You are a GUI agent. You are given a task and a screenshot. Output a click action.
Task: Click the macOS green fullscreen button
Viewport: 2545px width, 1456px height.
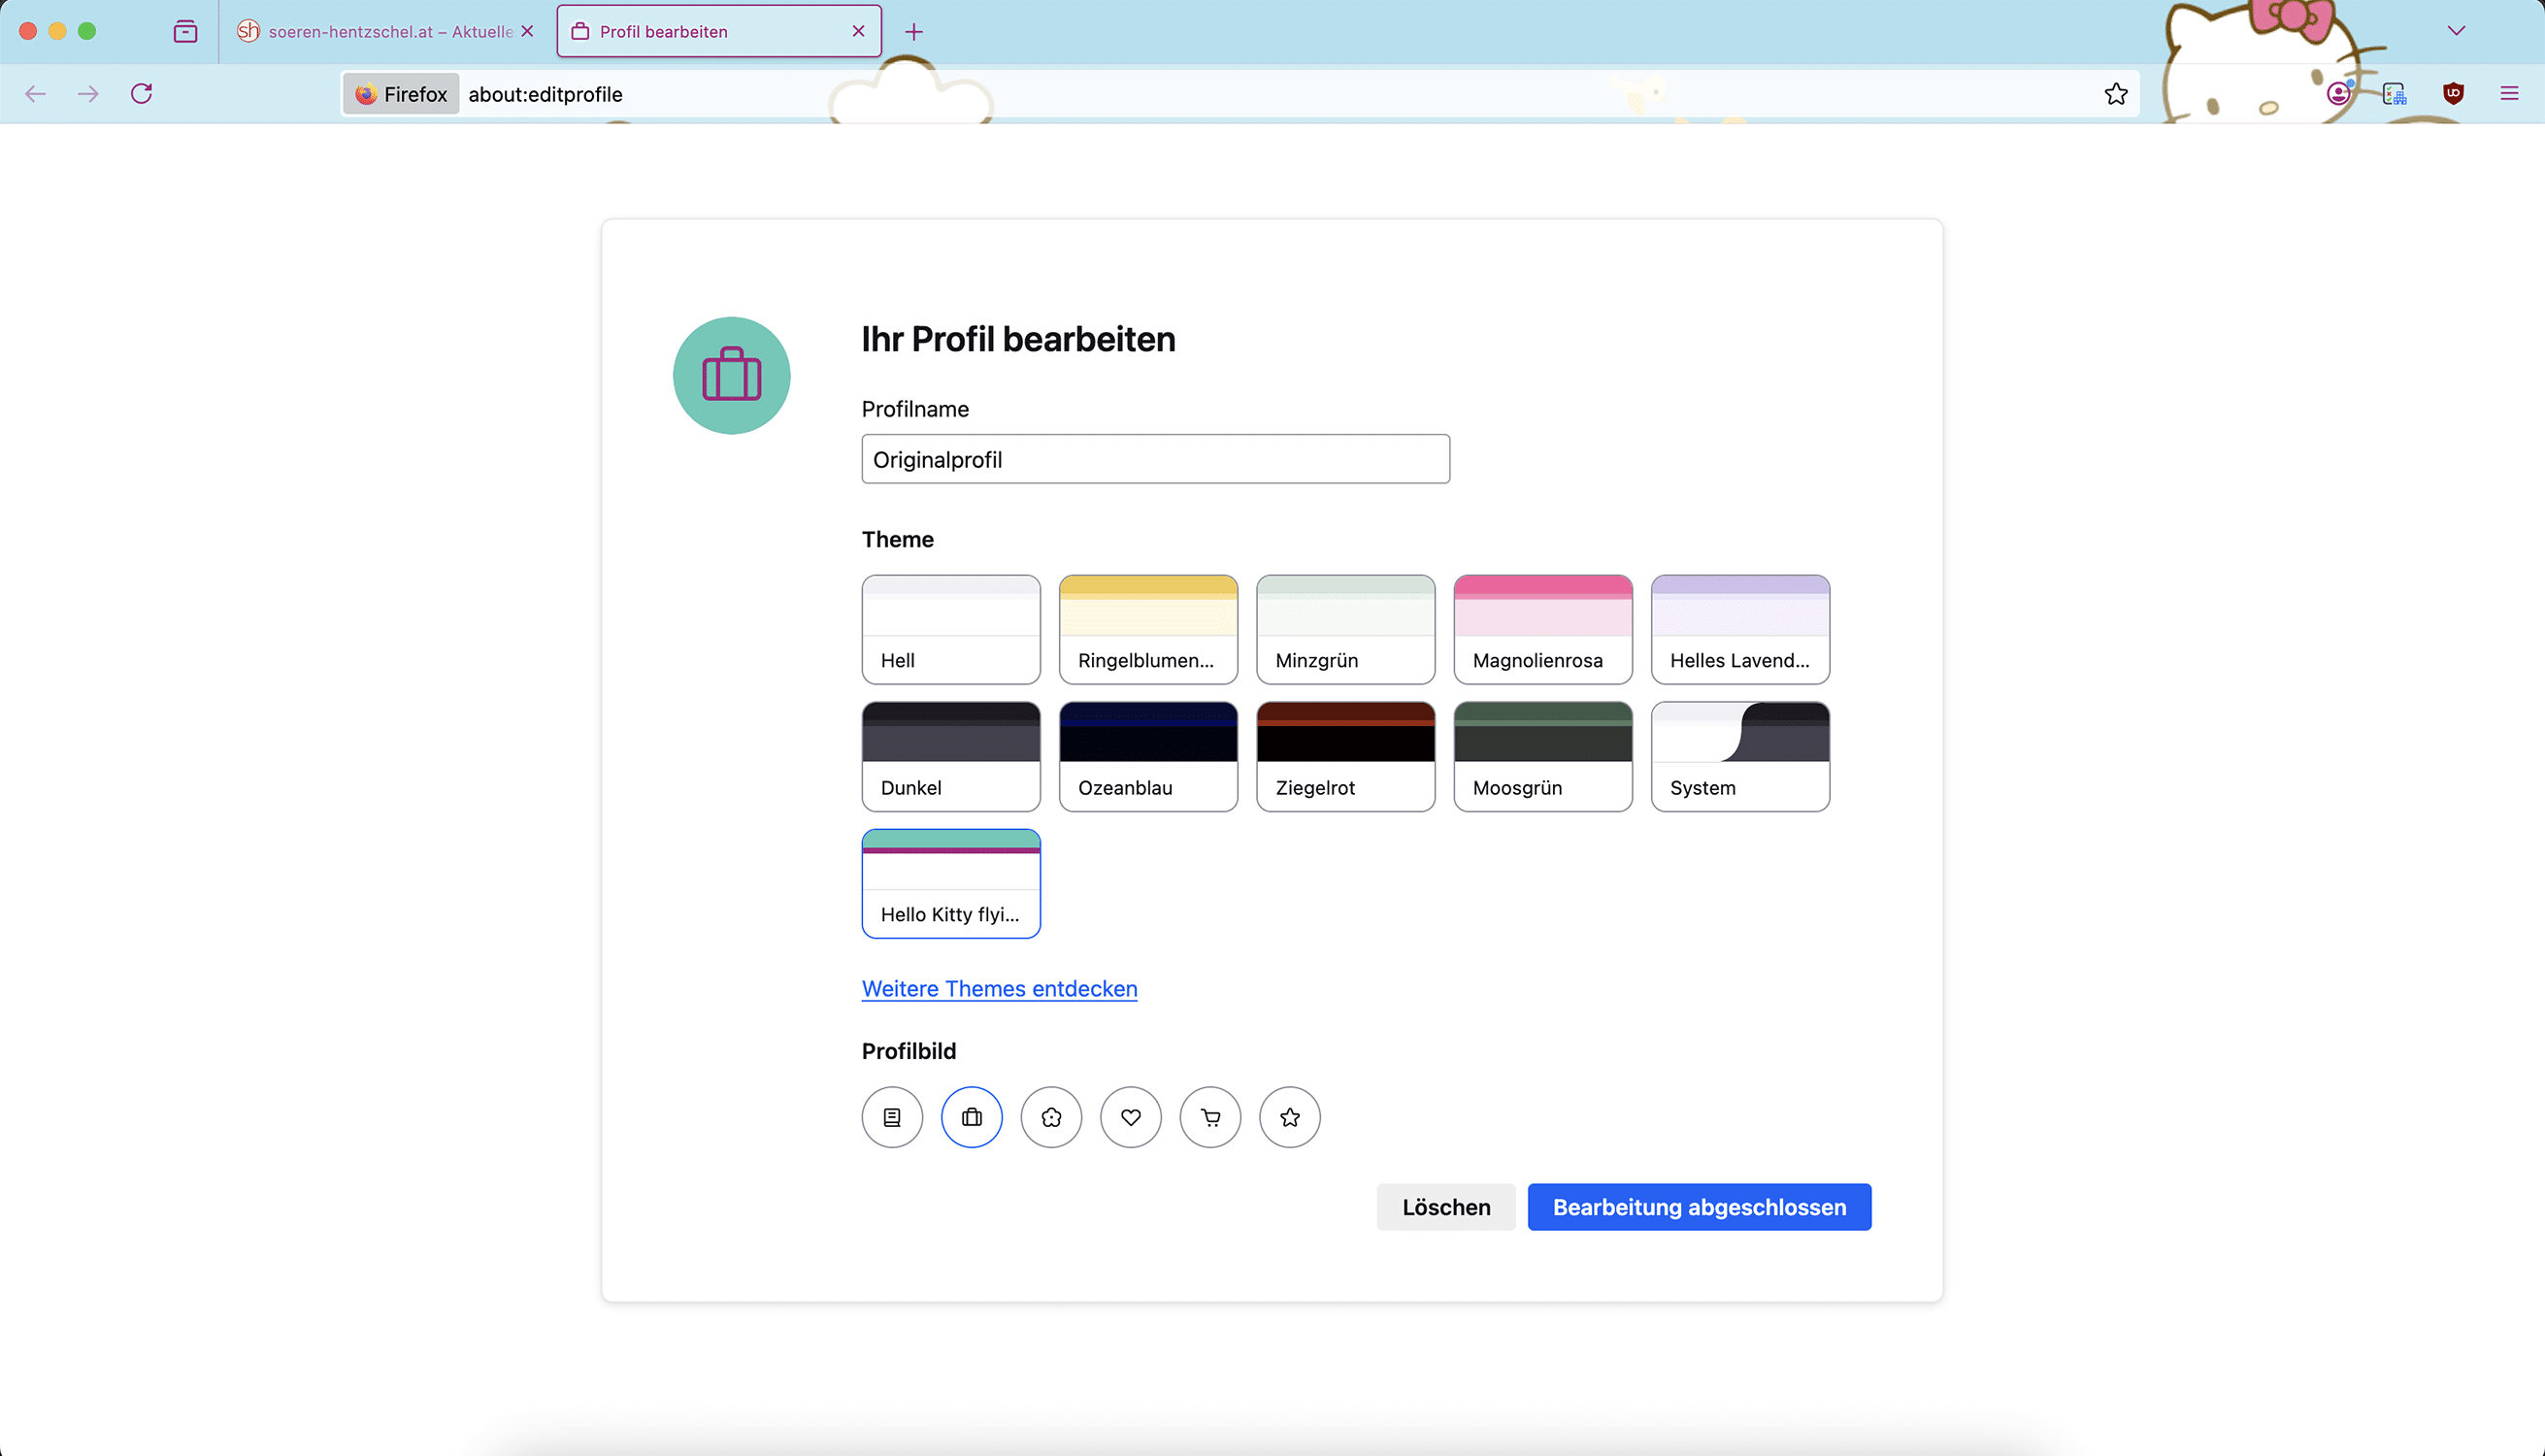(87, 31)
